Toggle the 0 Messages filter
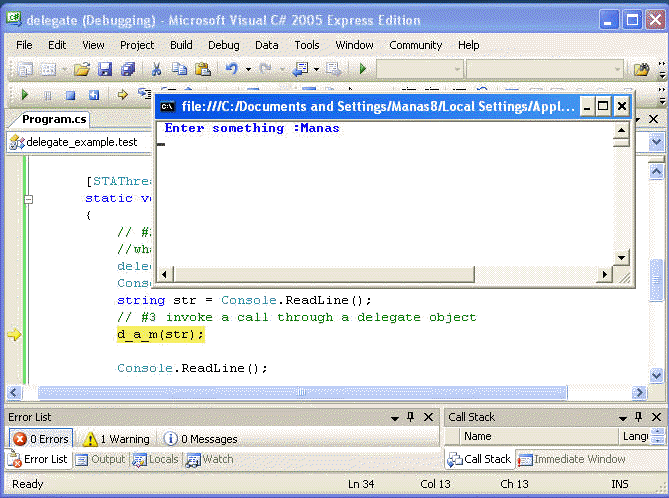The height and width of the screenshot is (498, 669). click(x=200, y=439)
